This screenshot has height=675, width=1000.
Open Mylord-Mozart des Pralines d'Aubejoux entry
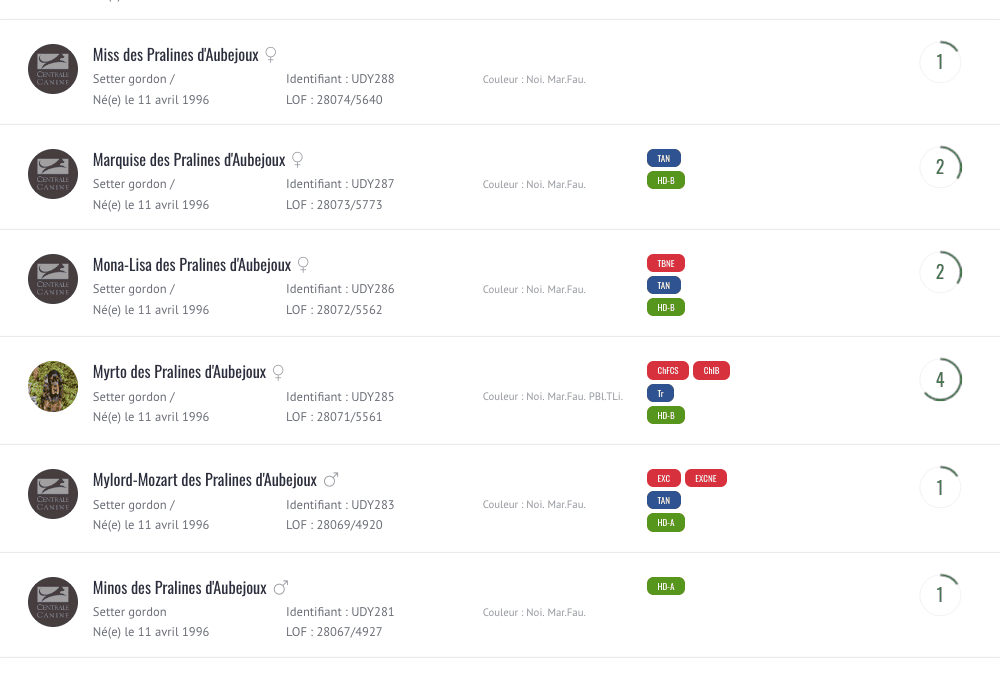pos(205,480)
